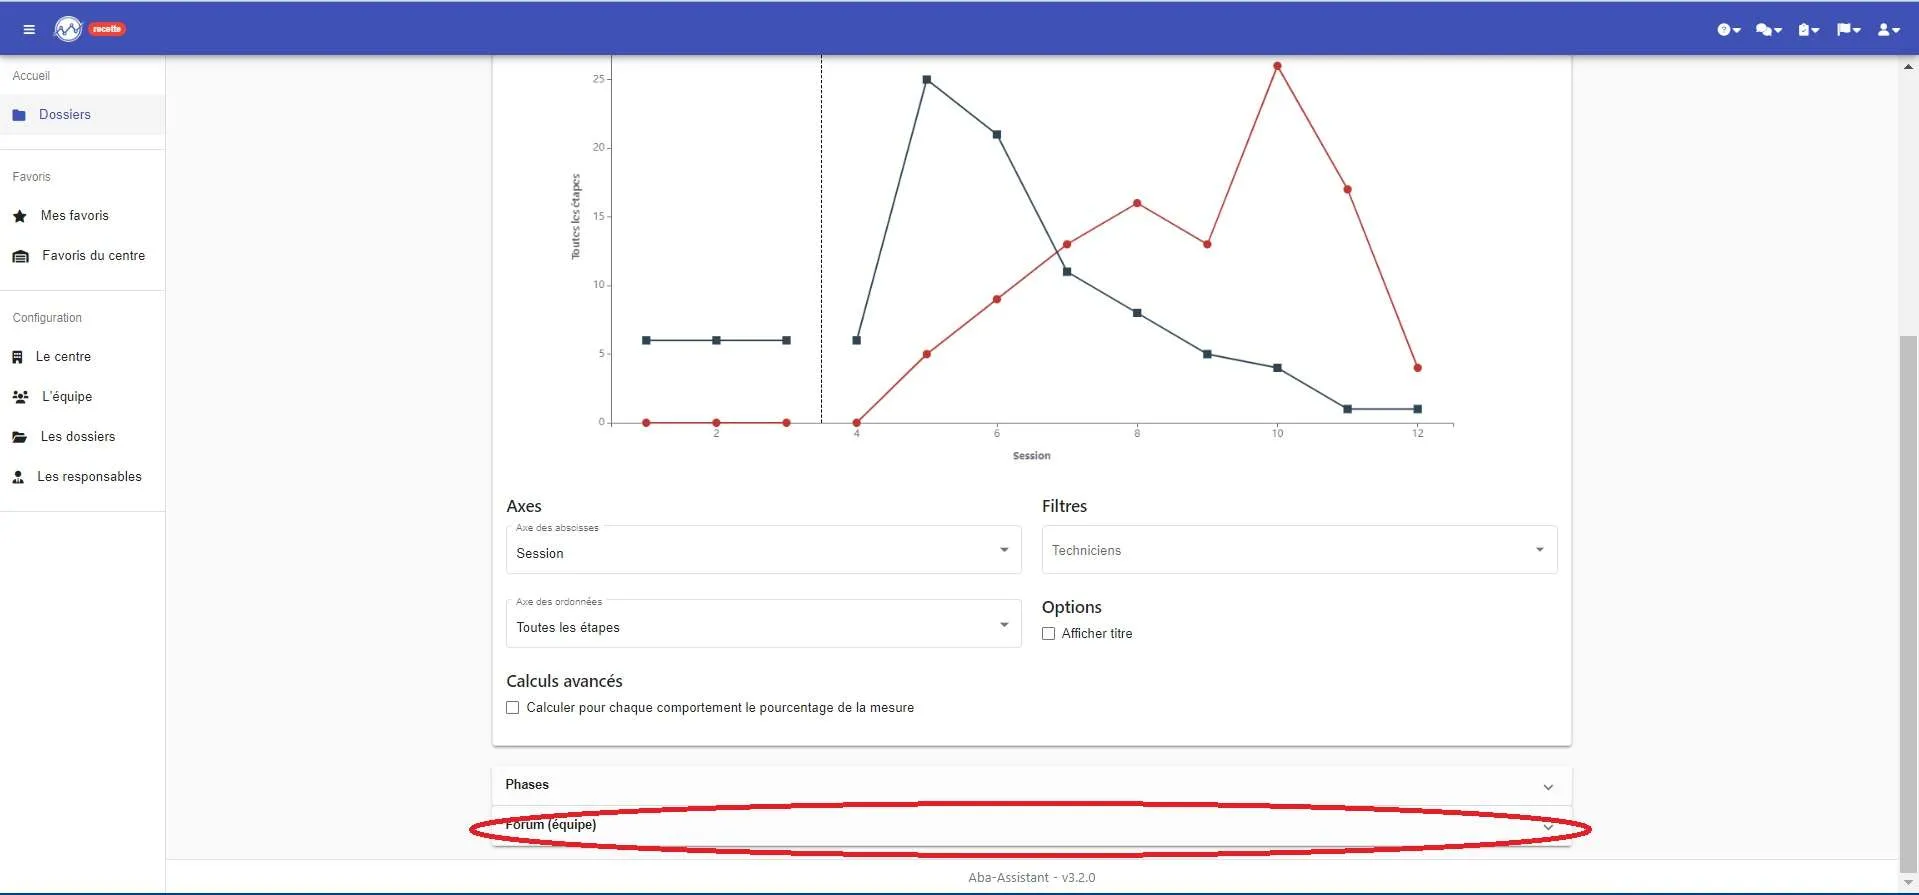Open Mes favoris in the sidebar
This screenshot has height=895, width=1919.
point(82,216)
